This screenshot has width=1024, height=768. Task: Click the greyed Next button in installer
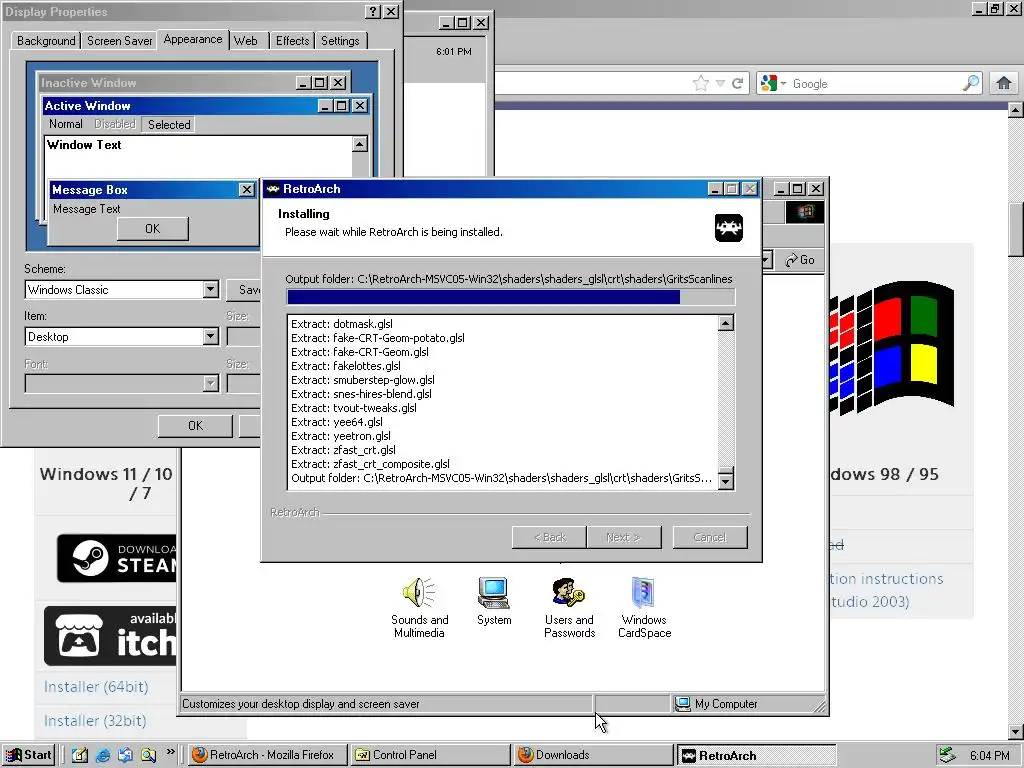coord(624,537)
